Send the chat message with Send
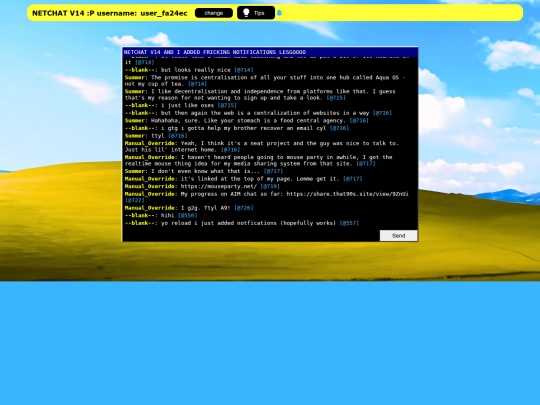 [398, 236]
